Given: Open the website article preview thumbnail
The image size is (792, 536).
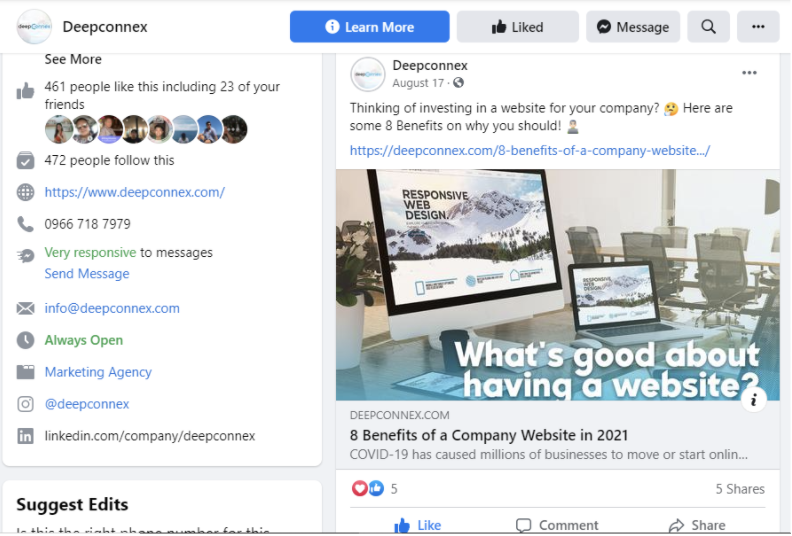Looking at the screenshot, I should (558, 285).
